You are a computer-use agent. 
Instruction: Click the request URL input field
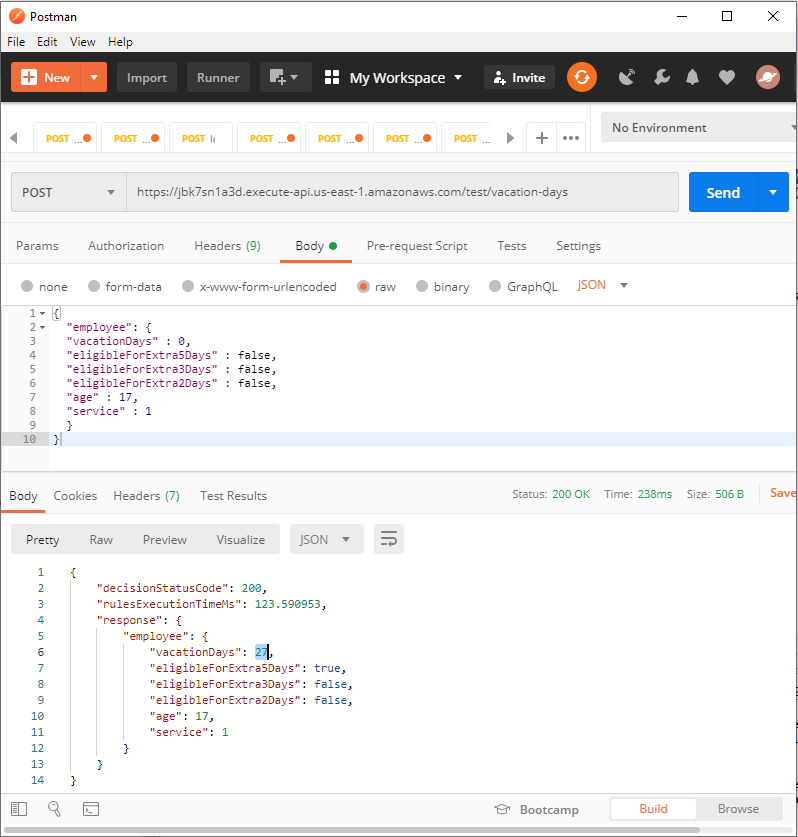coord(402,192)
